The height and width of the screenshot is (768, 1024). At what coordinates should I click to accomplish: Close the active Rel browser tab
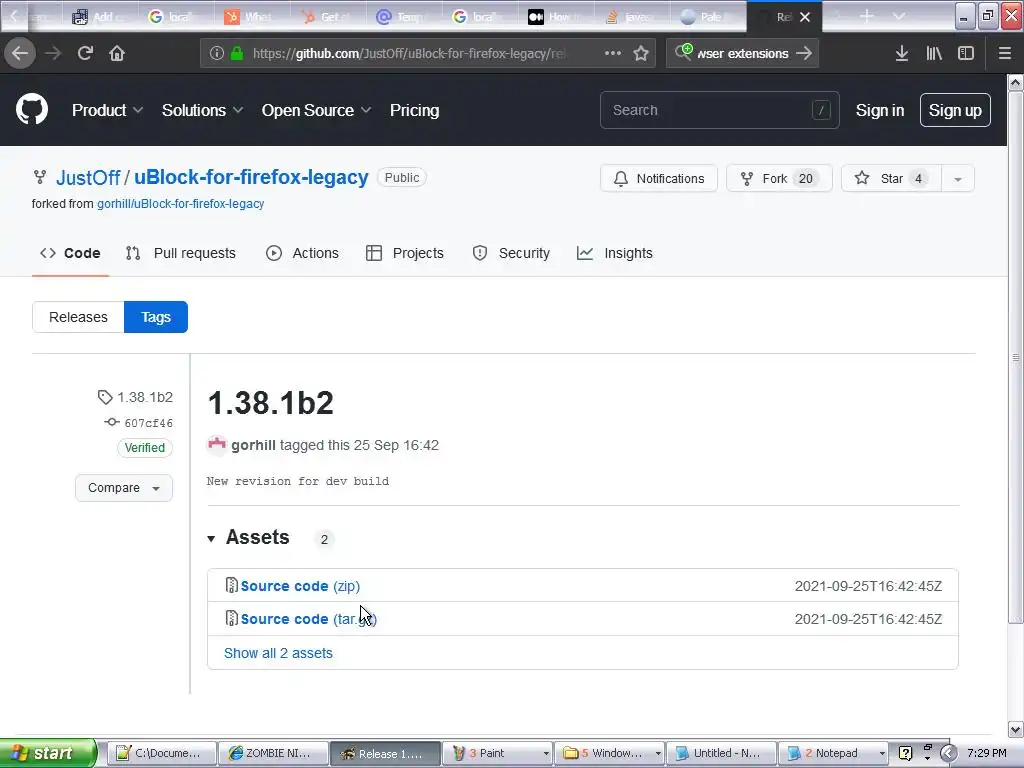[805, 17]
